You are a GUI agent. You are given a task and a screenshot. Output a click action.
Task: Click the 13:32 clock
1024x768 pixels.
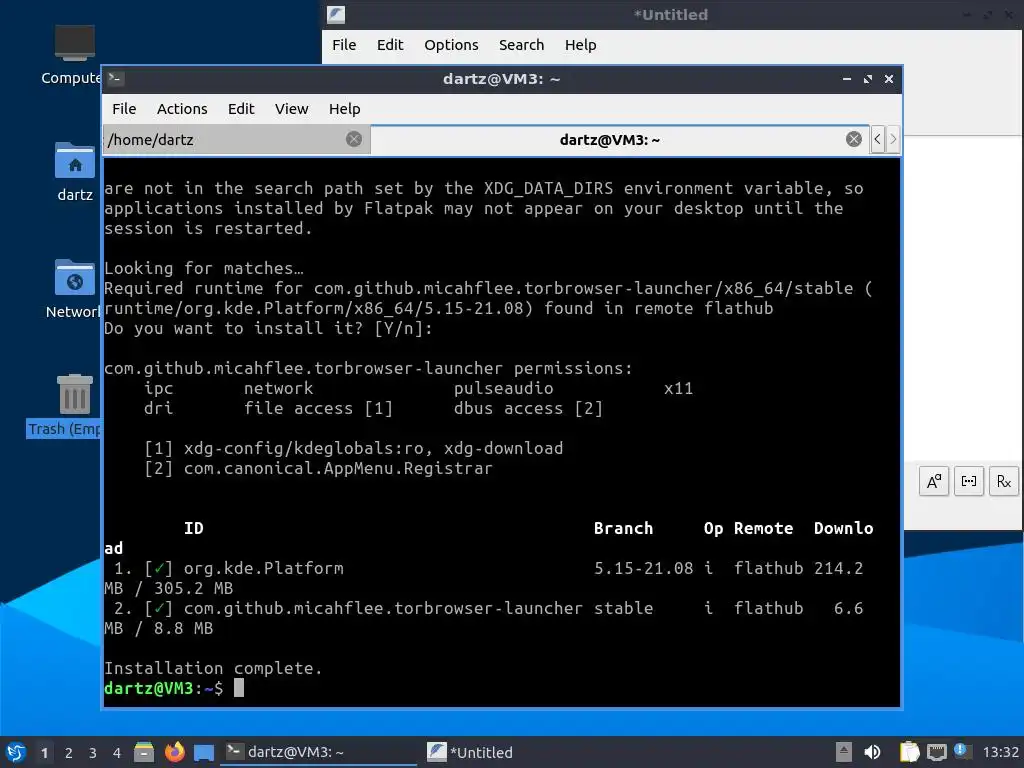(1000, 752)
